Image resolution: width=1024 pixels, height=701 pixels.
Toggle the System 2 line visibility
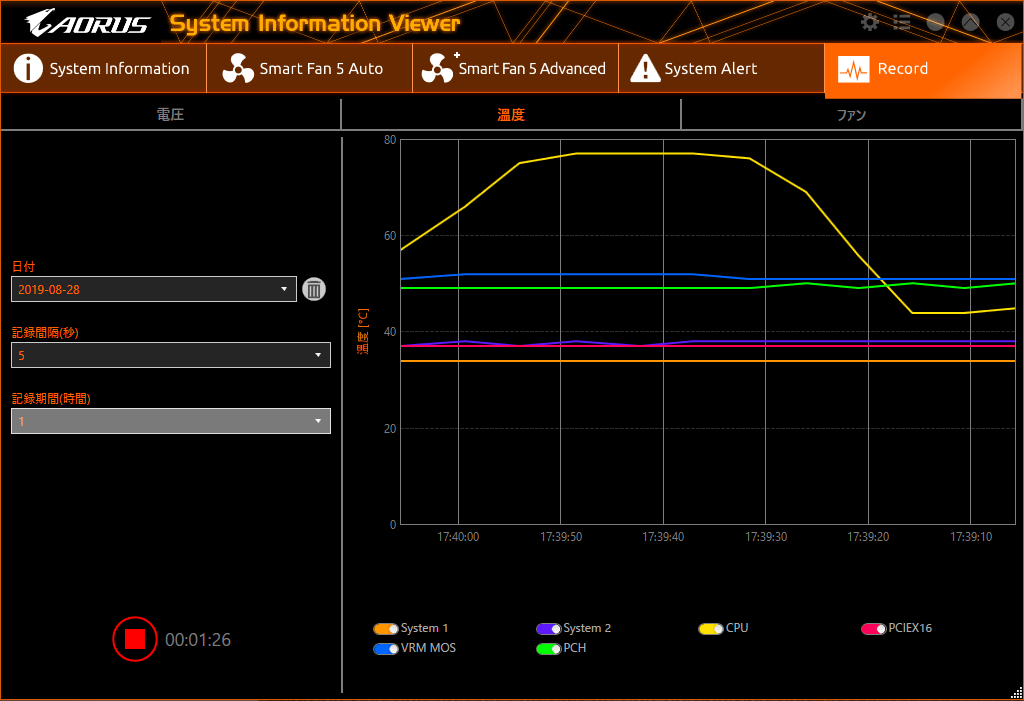click(549, 629)
